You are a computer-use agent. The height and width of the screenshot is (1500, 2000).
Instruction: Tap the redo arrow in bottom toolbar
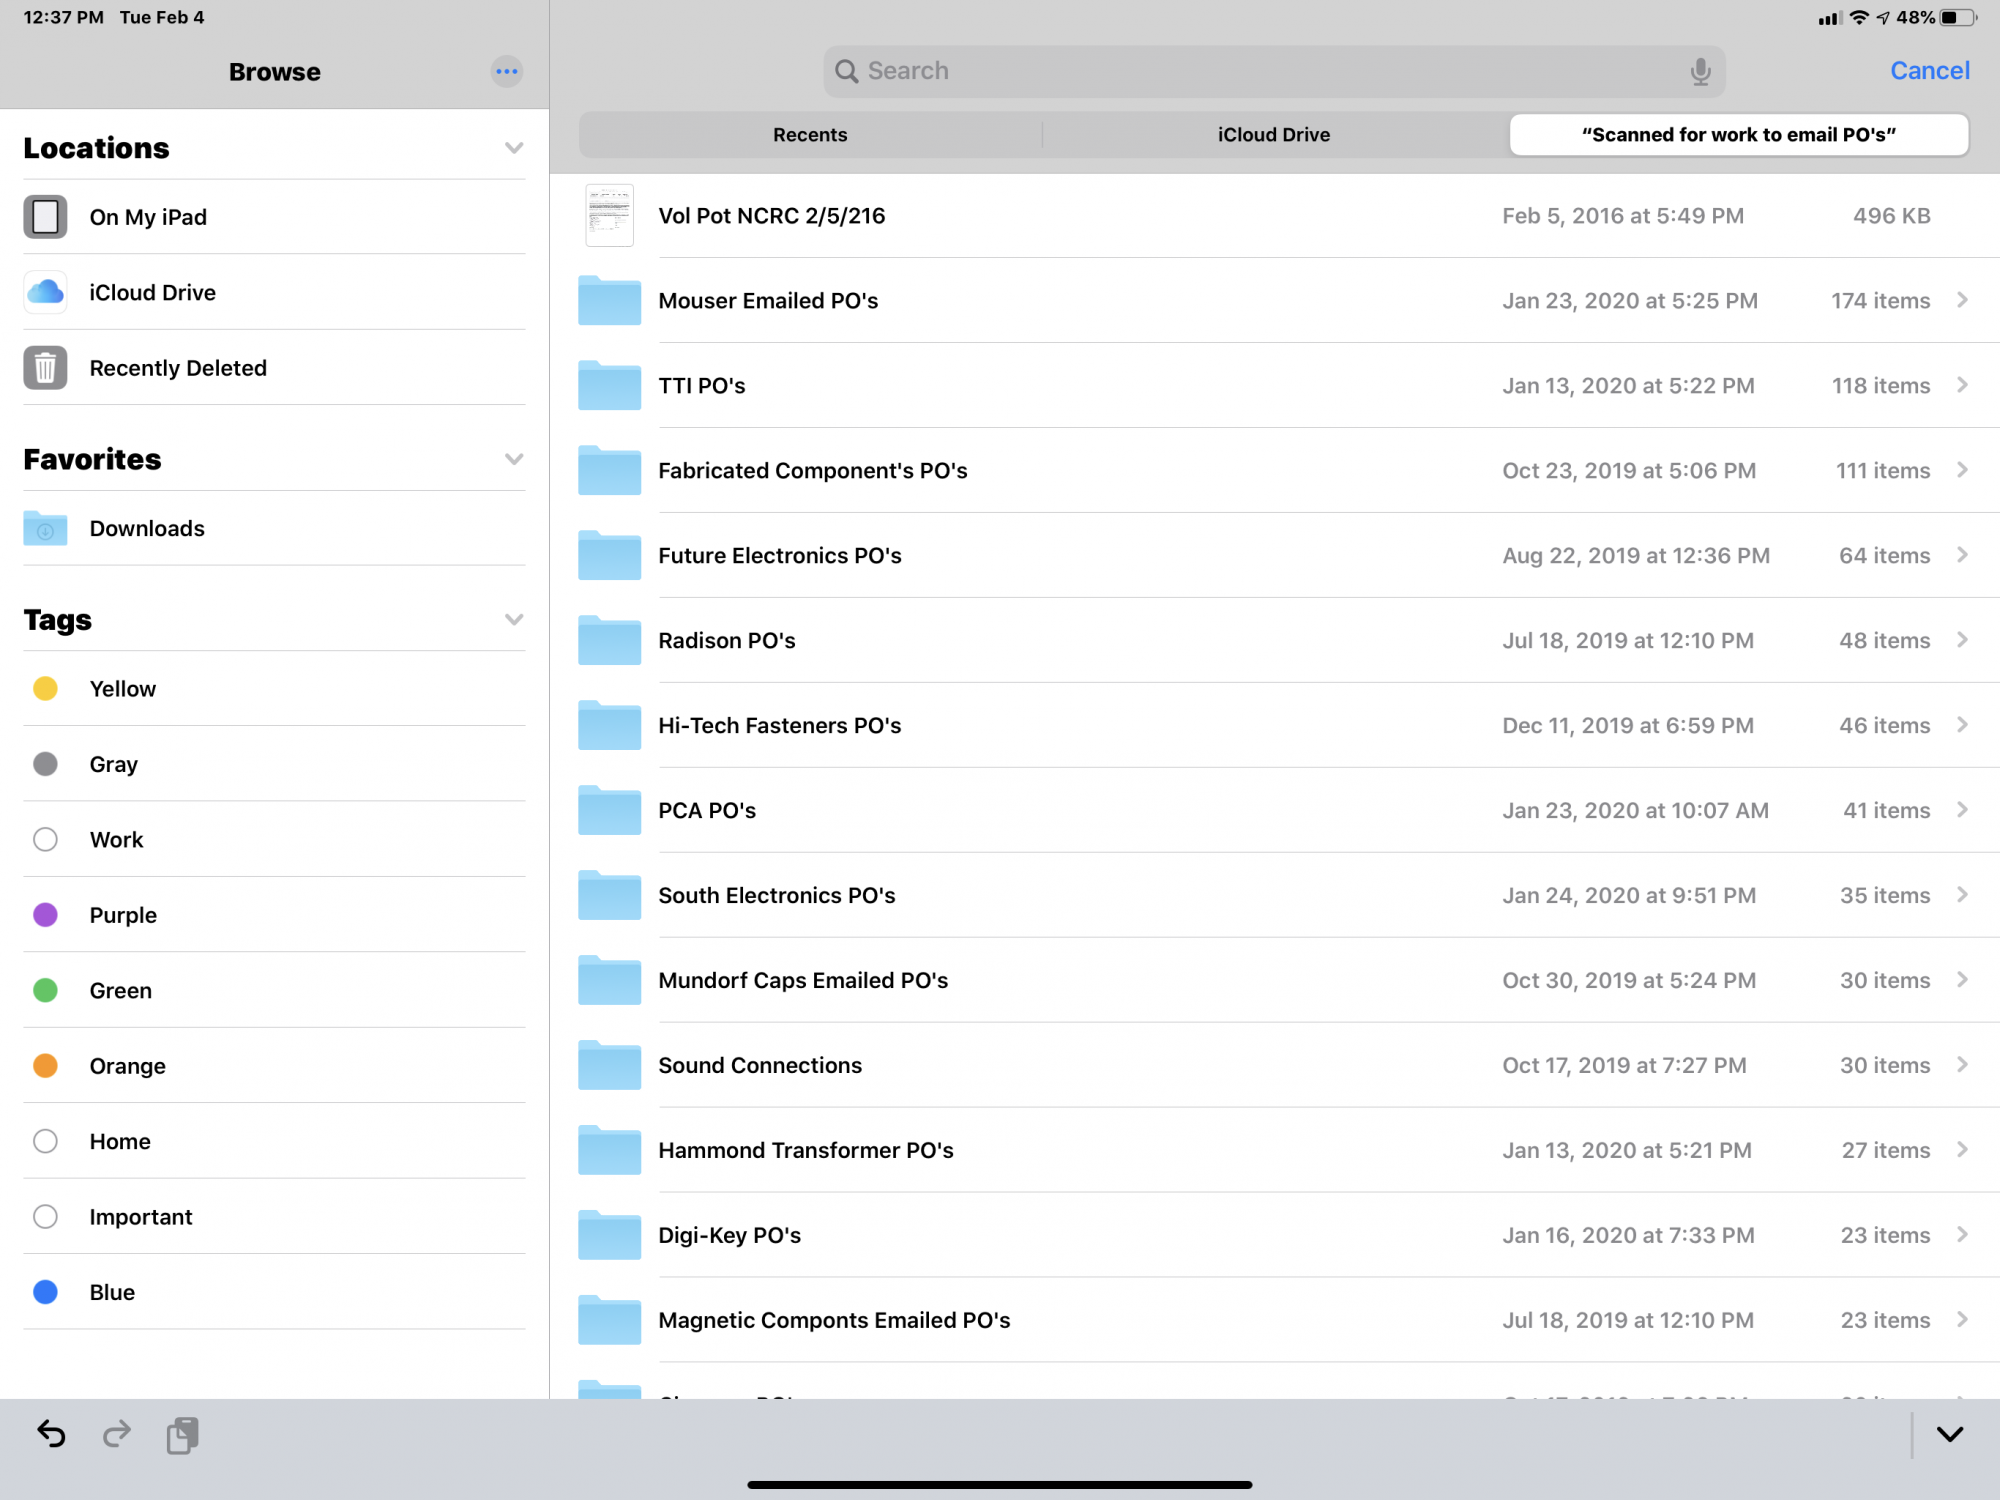tap(117, 1434)
